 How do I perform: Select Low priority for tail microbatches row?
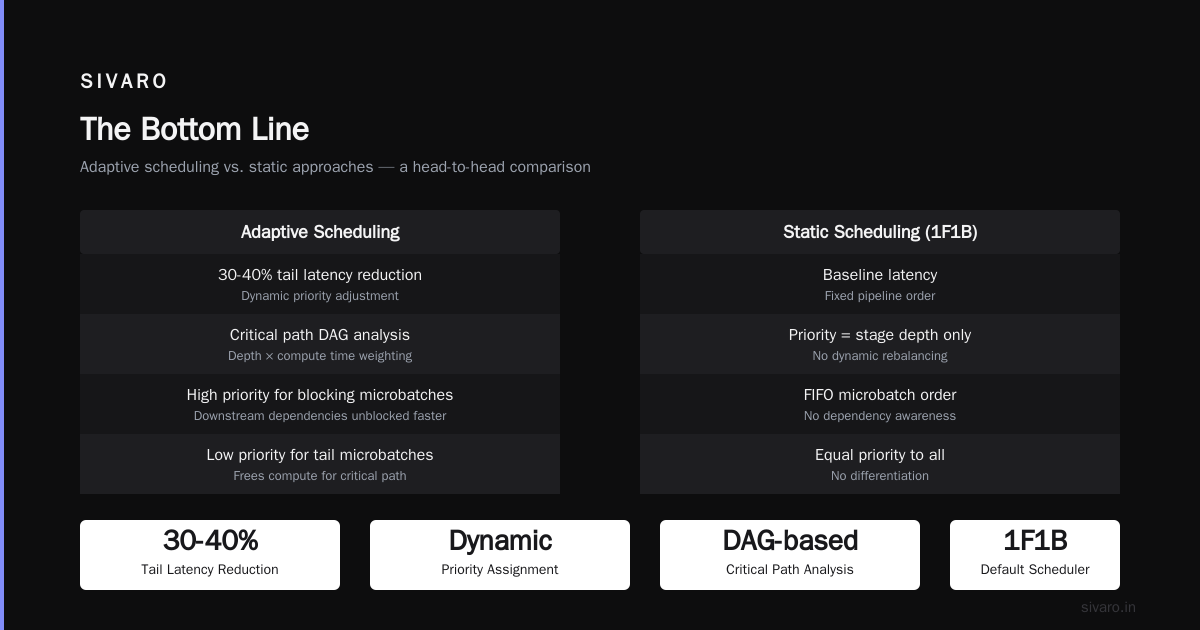pyautogui.click(x=320, y=464)
